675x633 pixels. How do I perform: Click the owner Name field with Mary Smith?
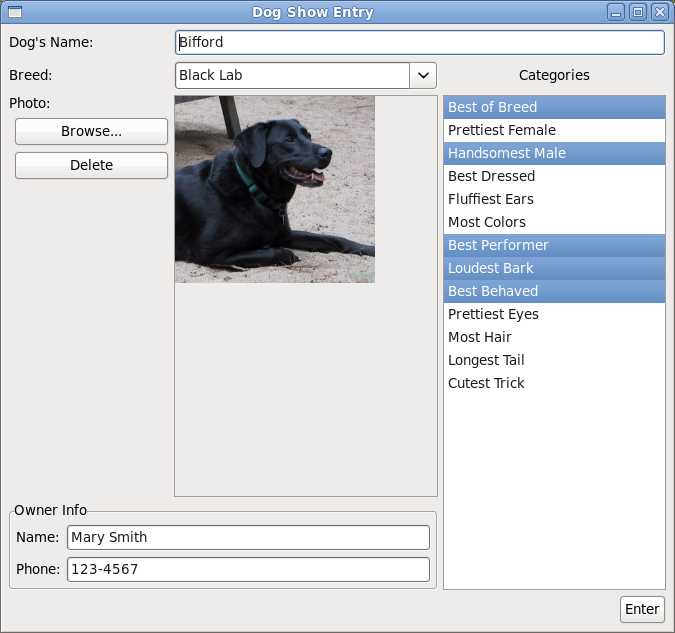(248, 537)
